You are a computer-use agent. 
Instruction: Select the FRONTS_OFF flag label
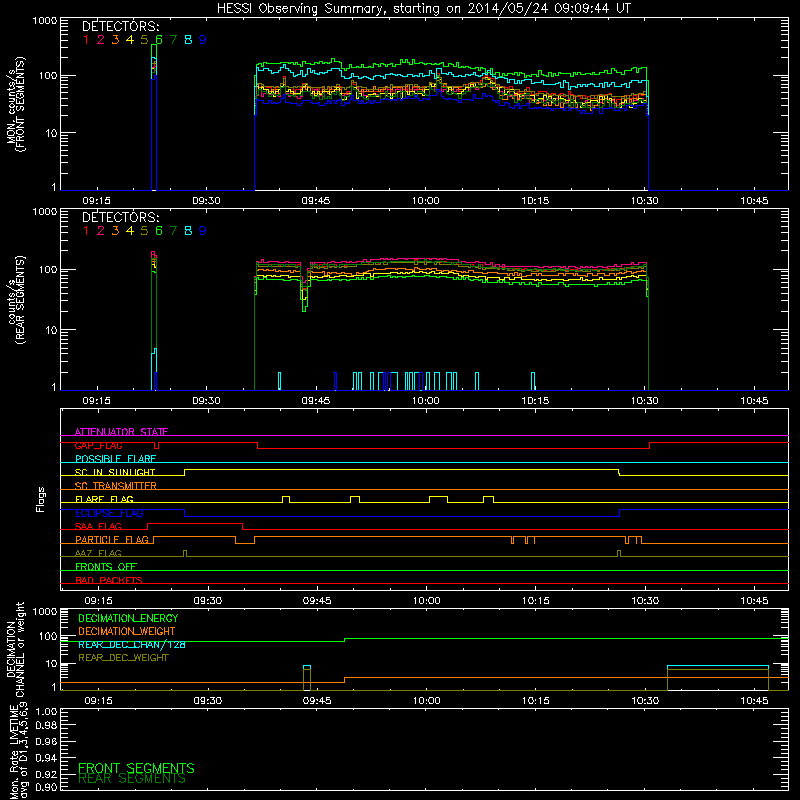coord(106,567)
